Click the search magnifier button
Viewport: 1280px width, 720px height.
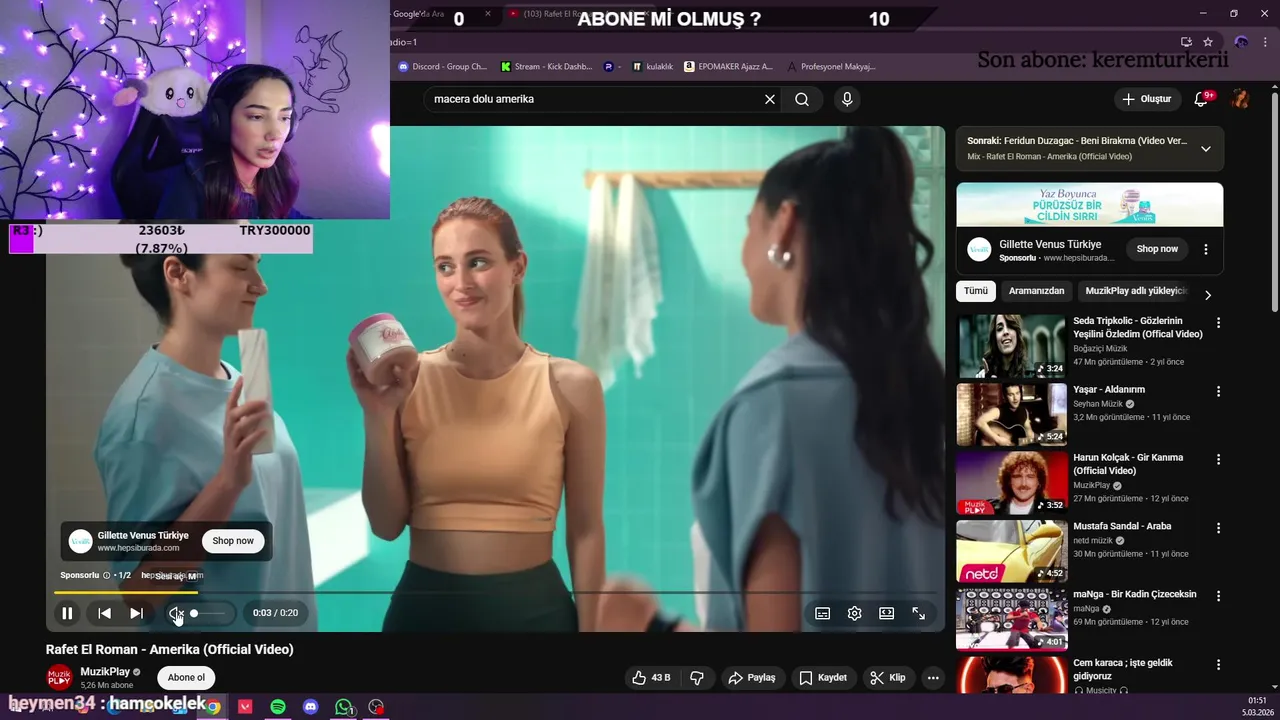[802, 99]
